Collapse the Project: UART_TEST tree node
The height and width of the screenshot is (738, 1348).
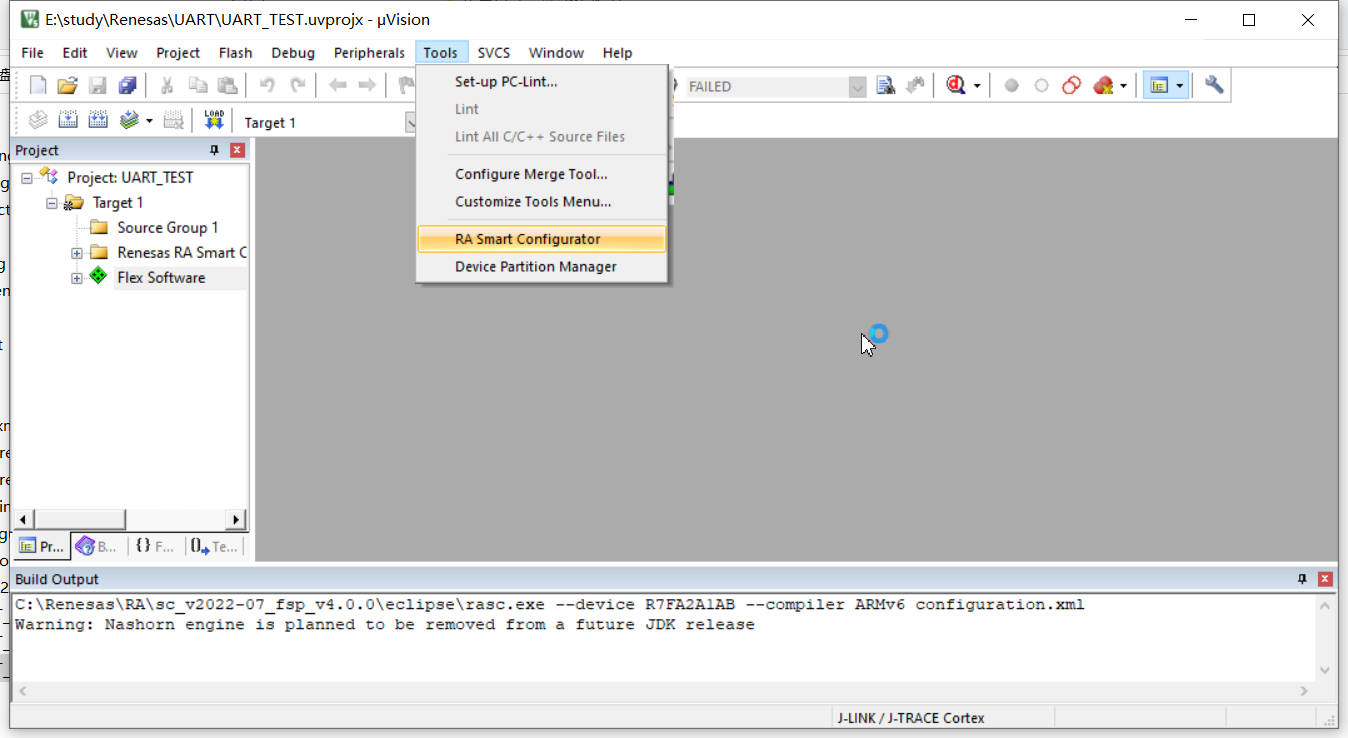(27, 178)
